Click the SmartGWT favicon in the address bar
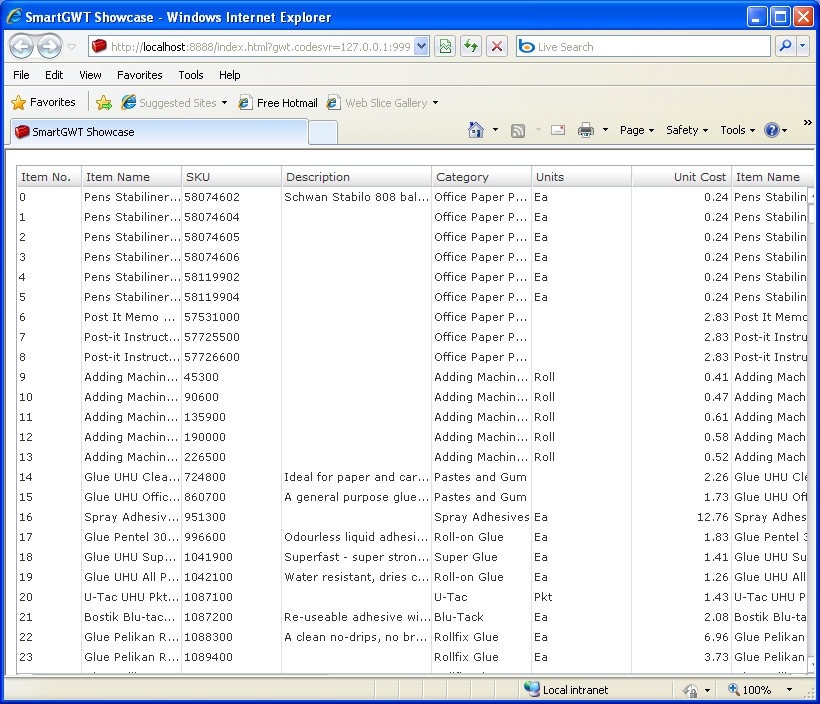 [99, 46]
